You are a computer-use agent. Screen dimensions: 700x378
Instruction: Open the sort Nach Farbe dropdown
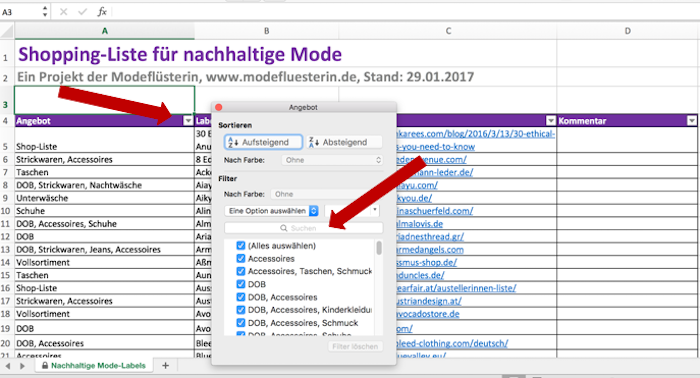coord(332,160)
